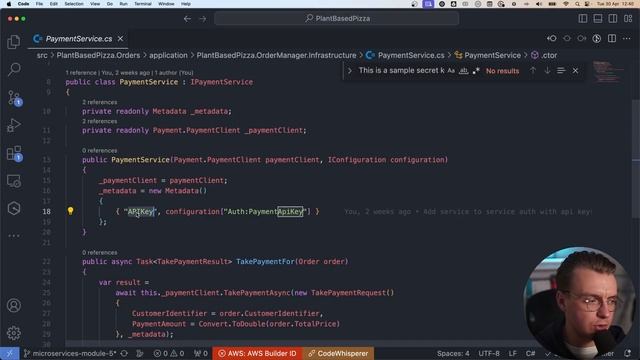
Task: Select language mode C# in status bar
Action: coord(530,353)
